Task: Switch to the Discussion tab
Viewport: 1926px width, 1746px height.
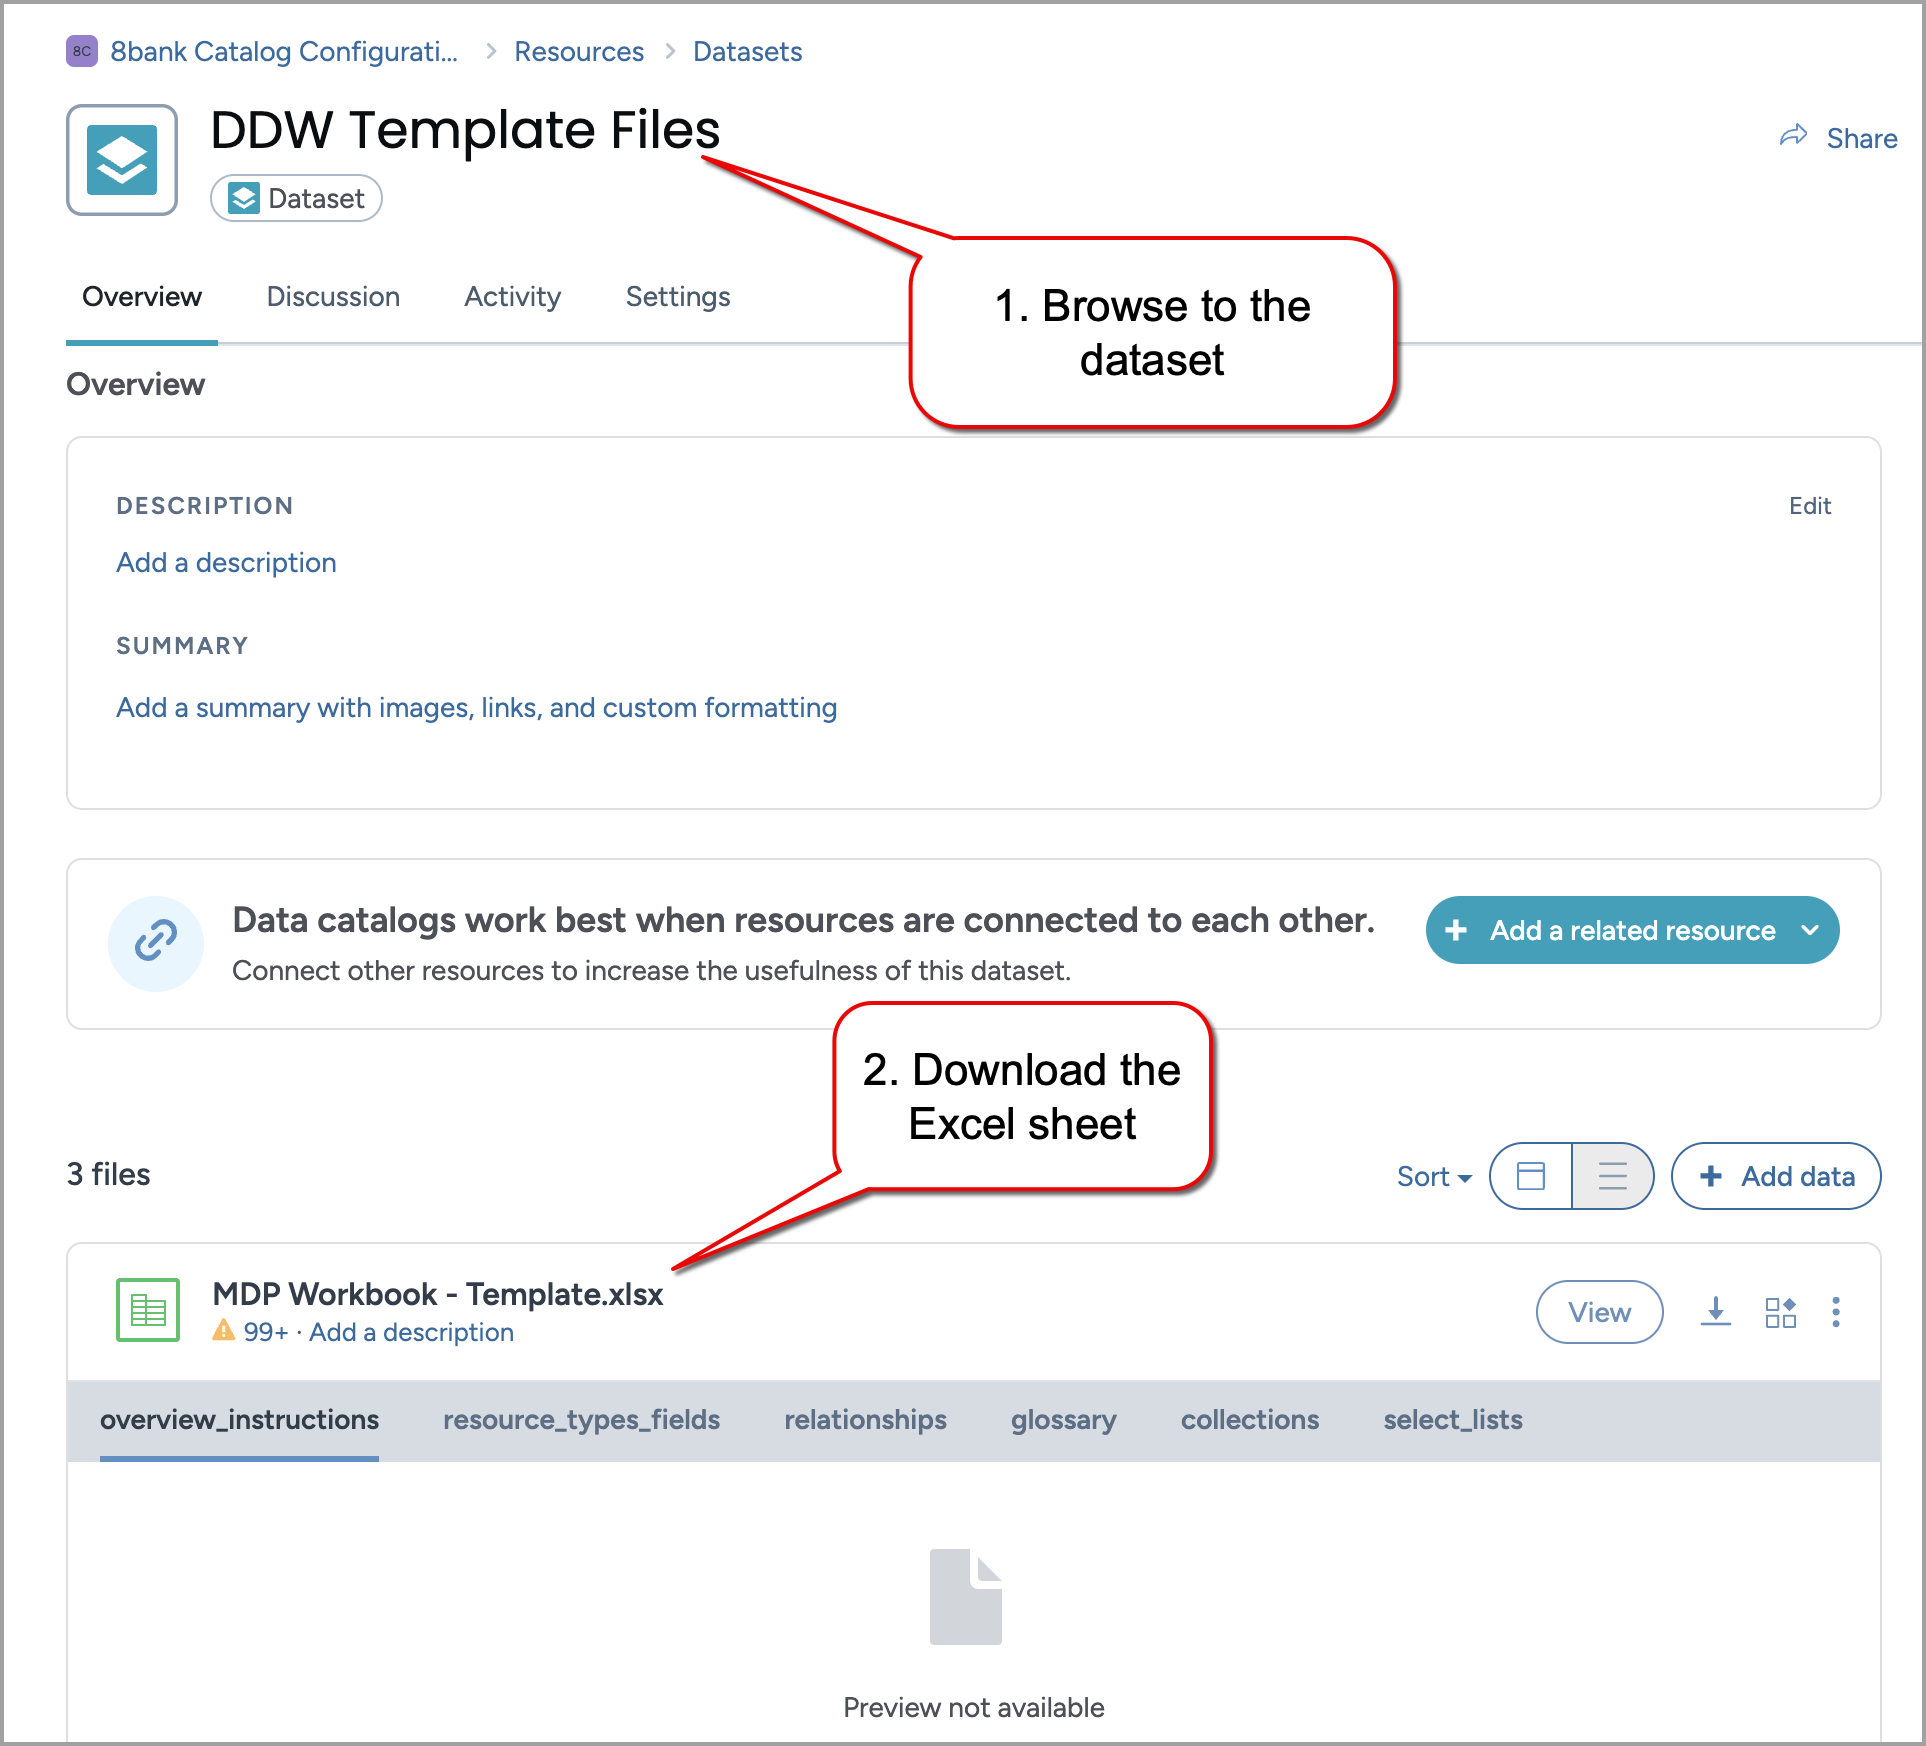Action: 333,296
